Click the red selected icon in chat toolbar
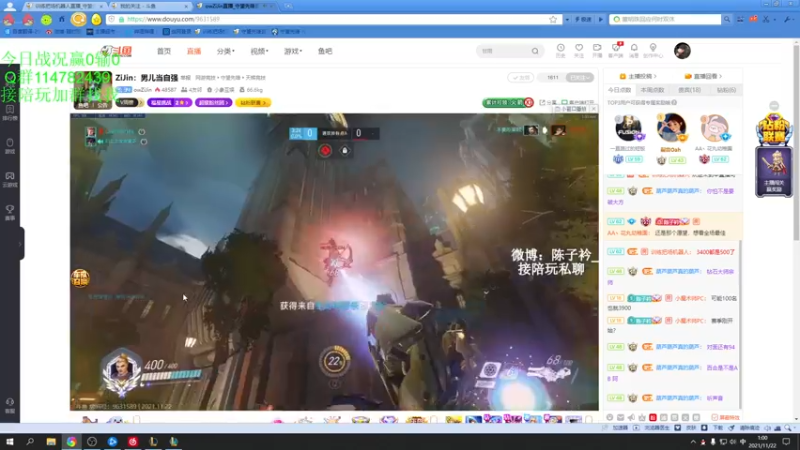The width and height of the screenshot is (800, 450). (653, 417)
